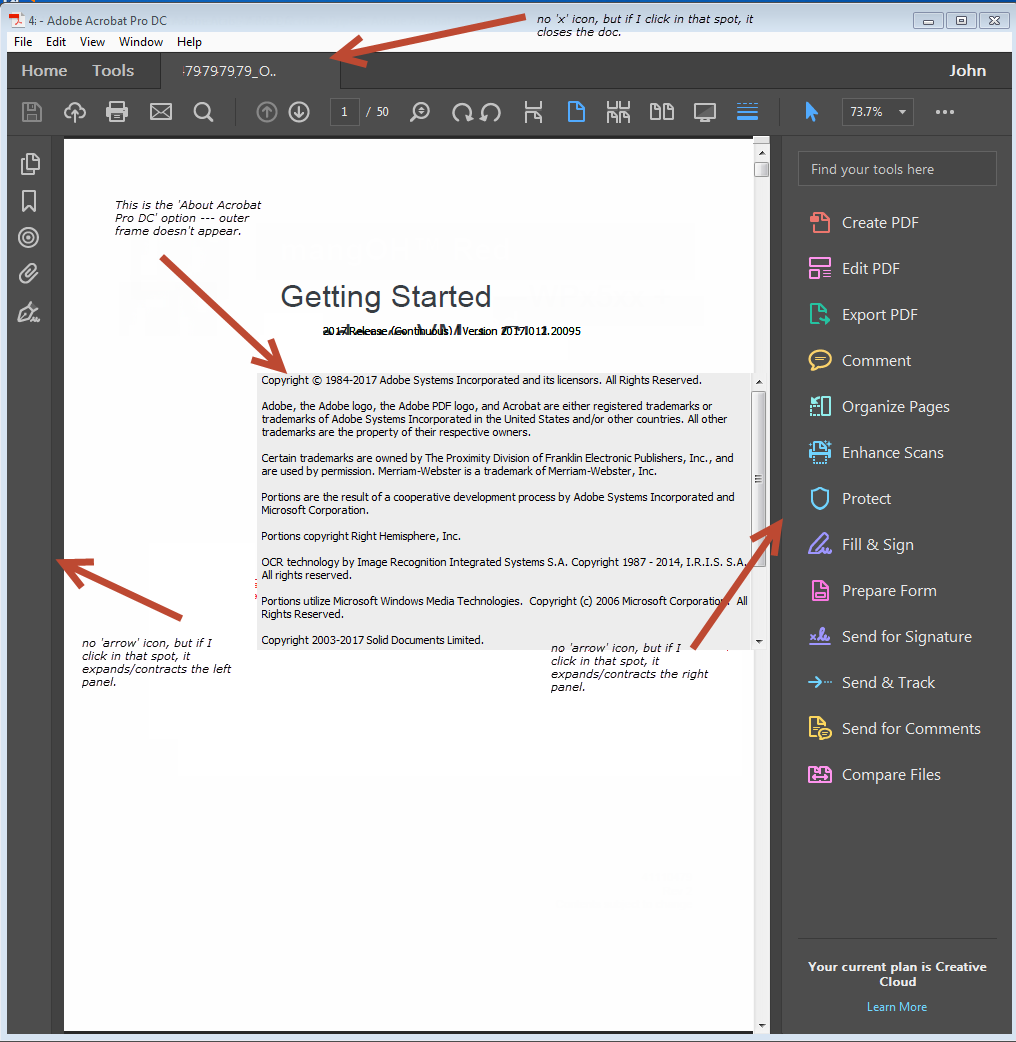Send file by email envelope icon

coord(161,112)
